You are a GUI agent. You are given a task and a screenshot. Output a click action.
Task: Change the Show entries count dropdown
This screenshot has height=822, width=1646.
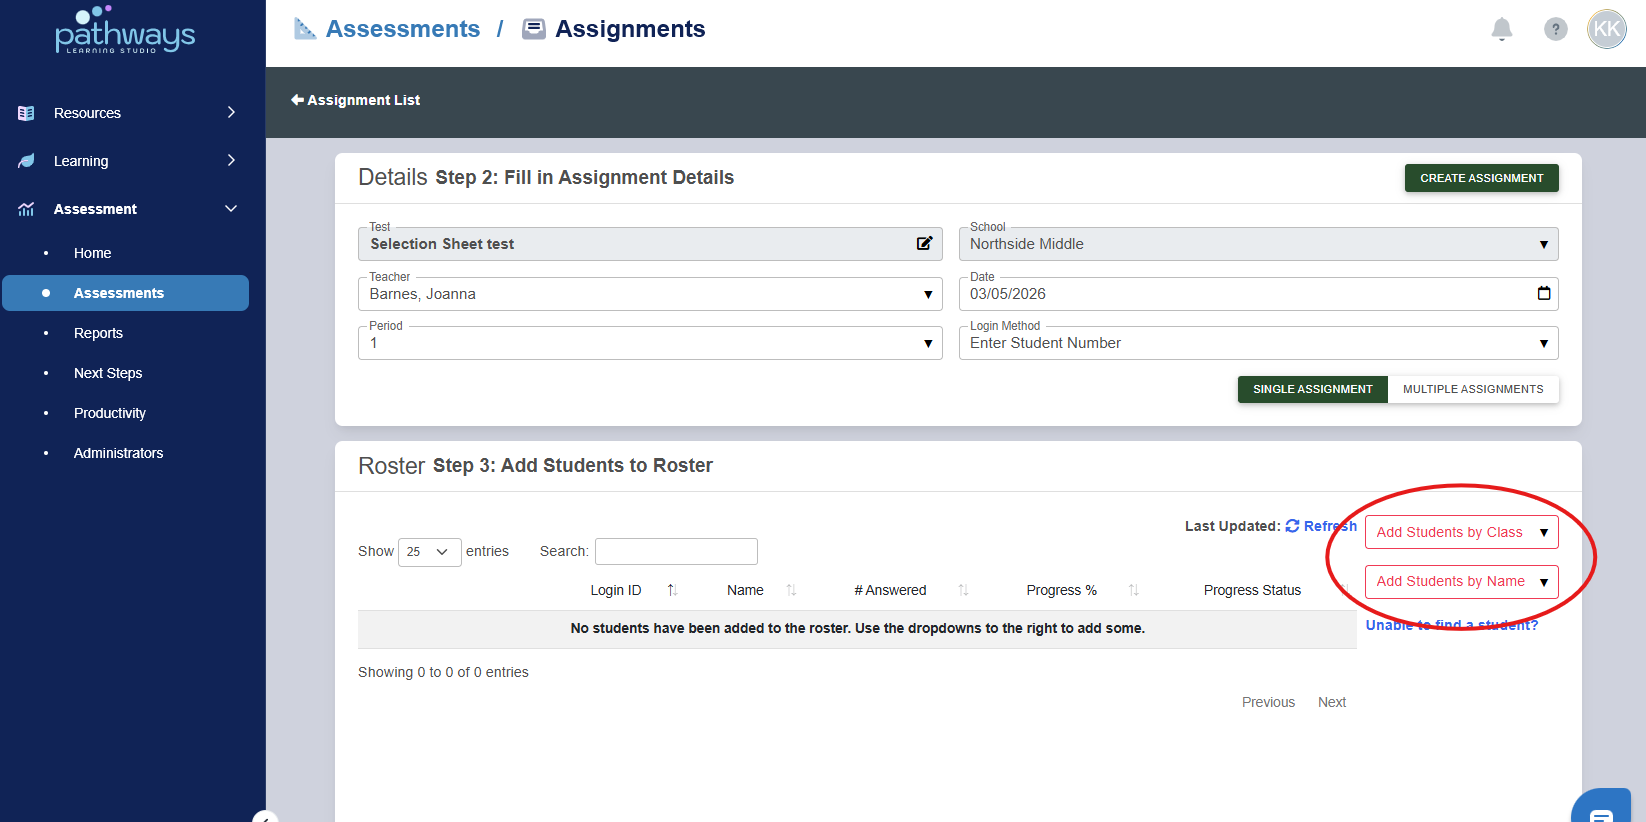[430, 552]
